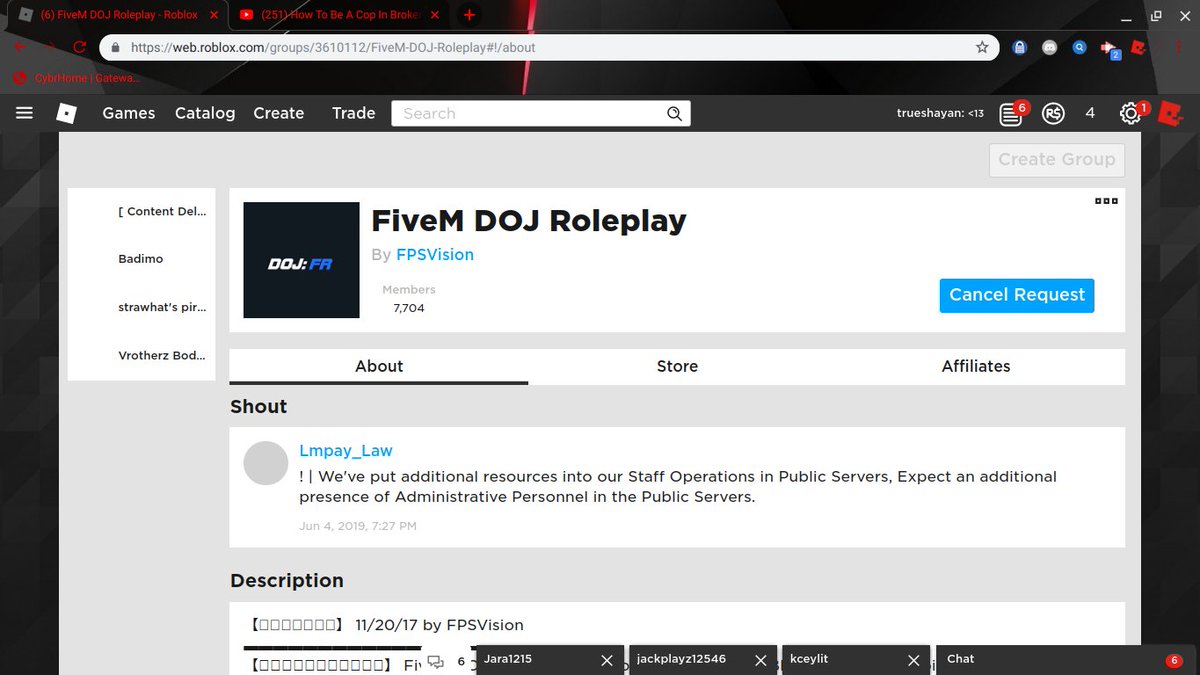The image size is (1200, 675).
Task: Select the Vrotherz Bod... group in sidebar
Action: [x=162, y=355]
